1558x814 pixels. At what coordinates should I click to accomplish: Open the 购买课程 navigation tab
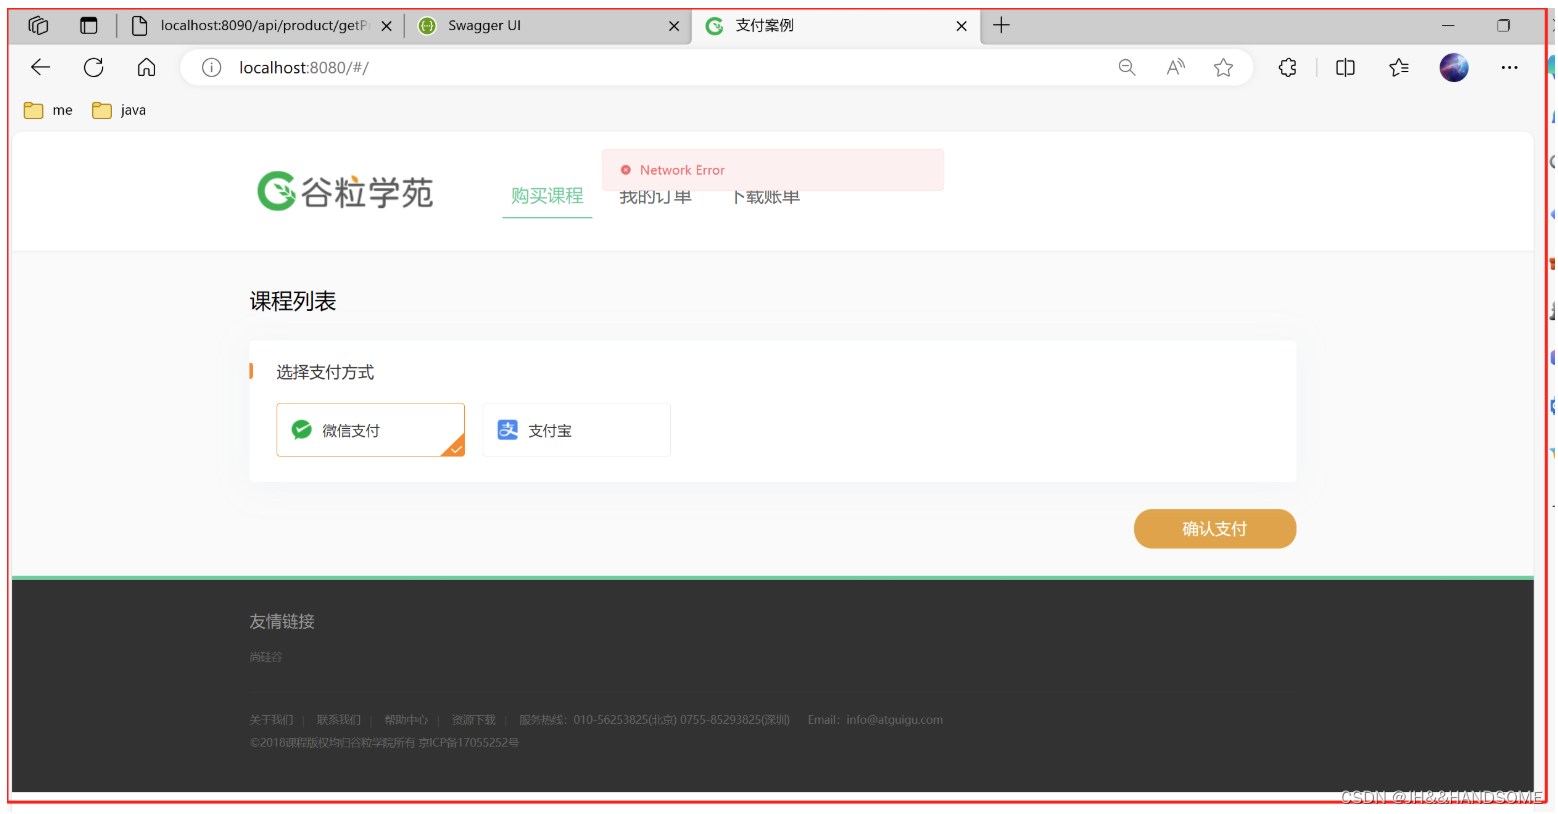click(x=547, y=196)
